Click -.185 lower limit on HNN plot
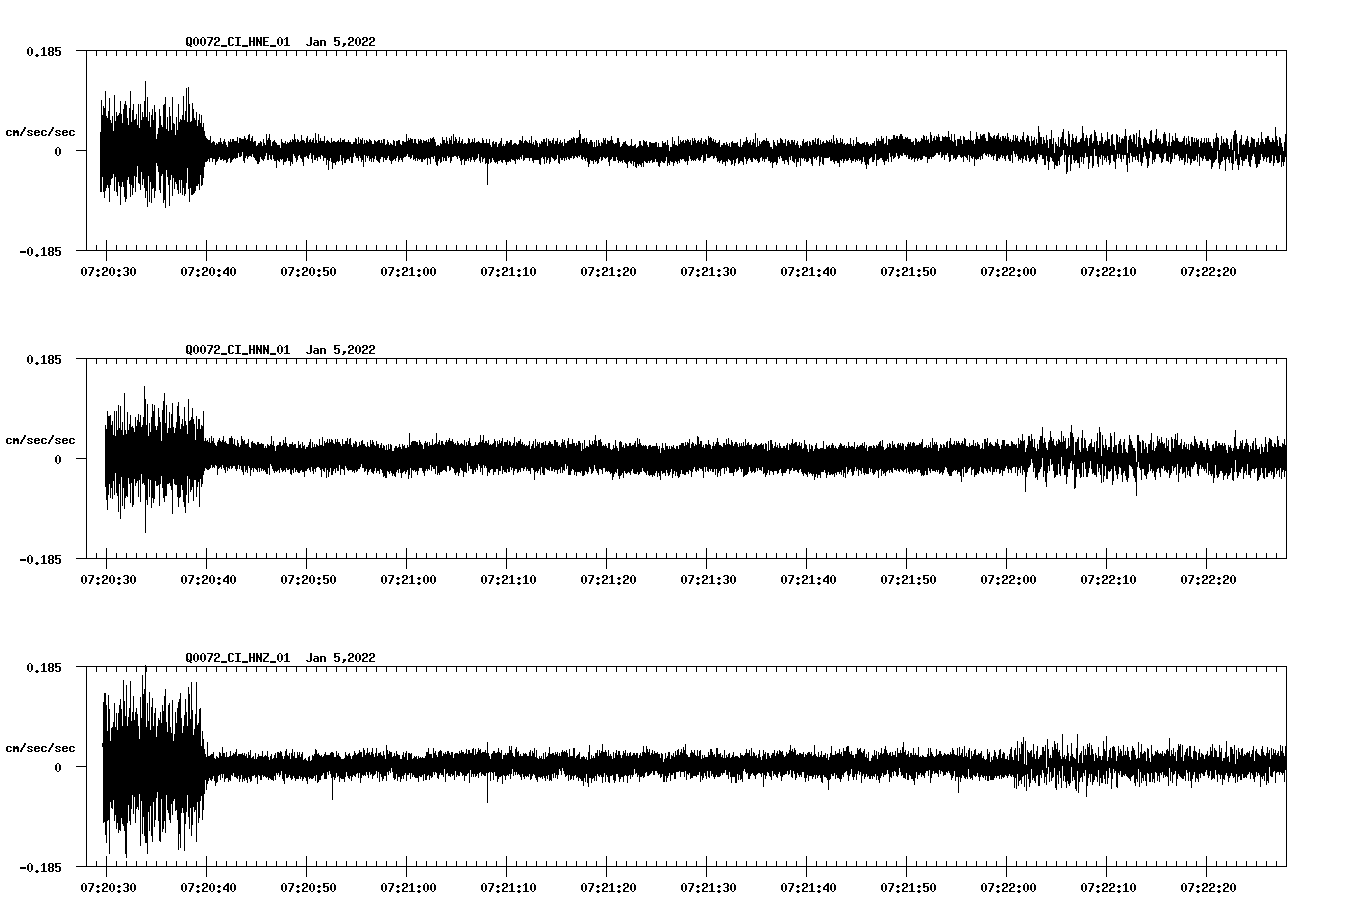The height and width of the screenshot is (924, 1358). coord(40,560)
